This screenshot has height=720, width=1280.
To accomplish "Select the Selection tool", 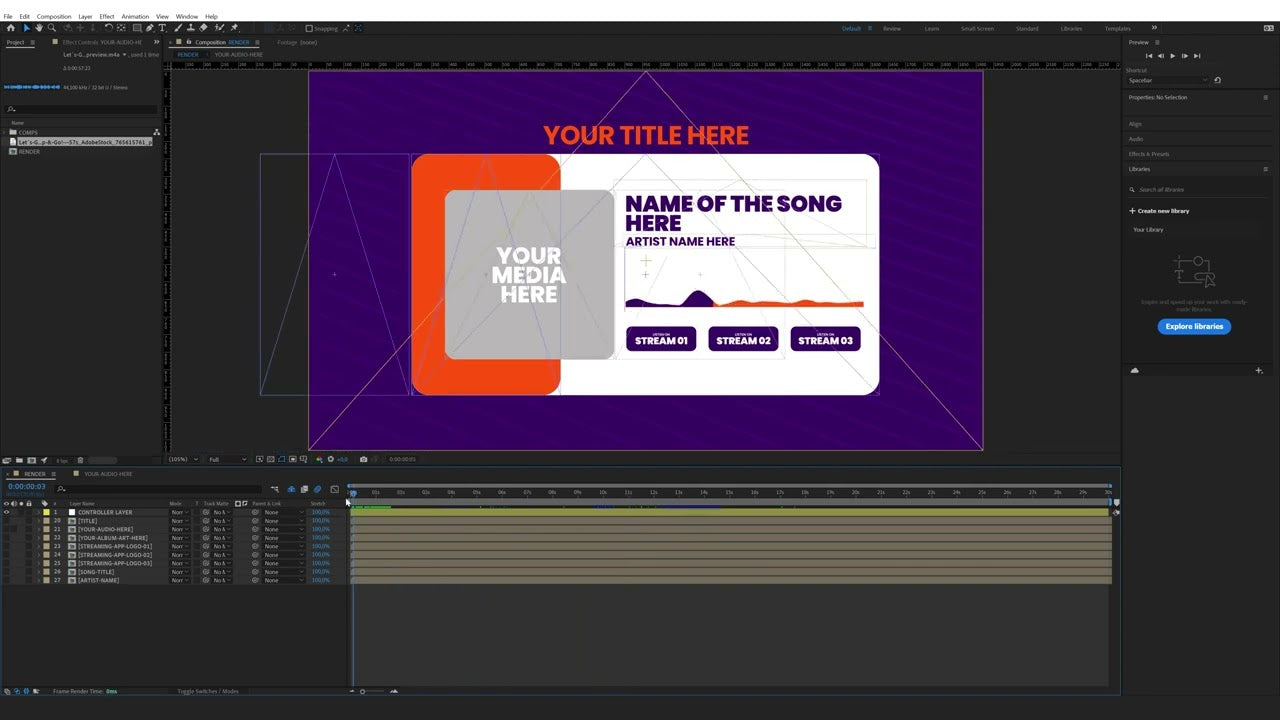I will coord(25,28).
